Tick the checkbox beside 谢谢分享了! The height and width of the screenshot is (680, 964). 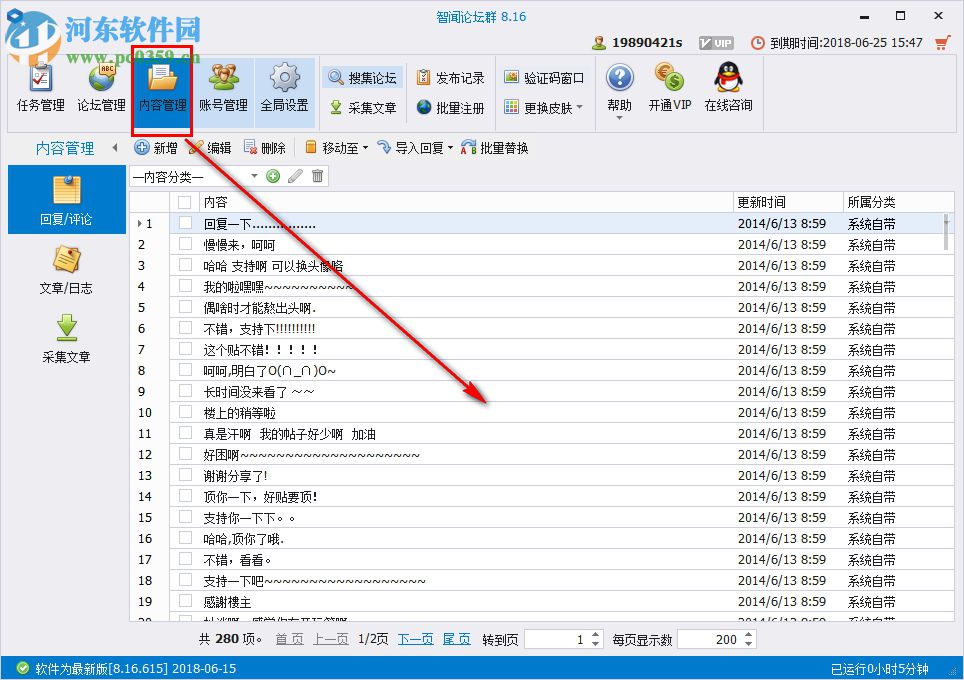pyautogui.click(x=184, y=475)
